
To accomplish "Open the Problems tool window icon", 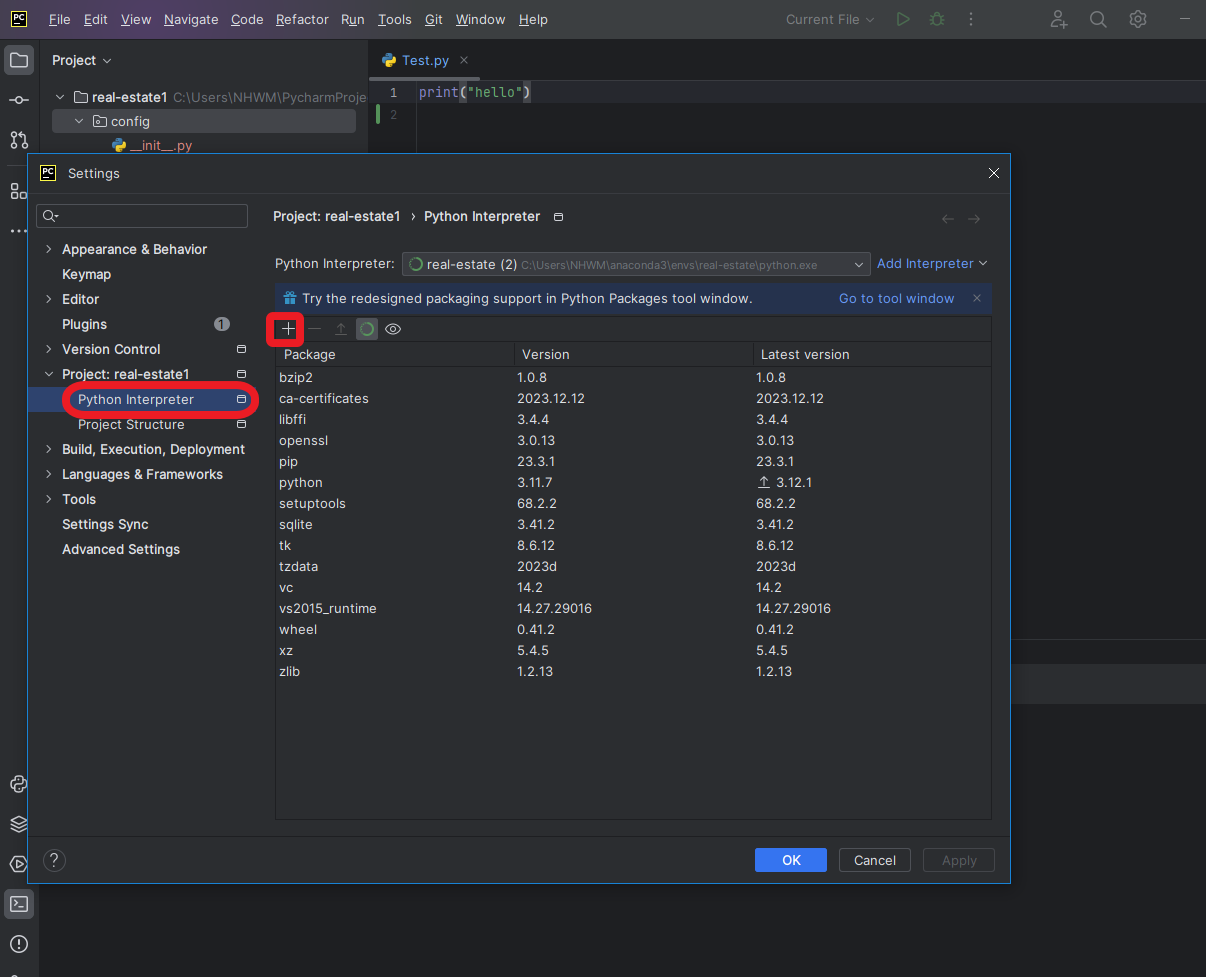I will (19, 944).
